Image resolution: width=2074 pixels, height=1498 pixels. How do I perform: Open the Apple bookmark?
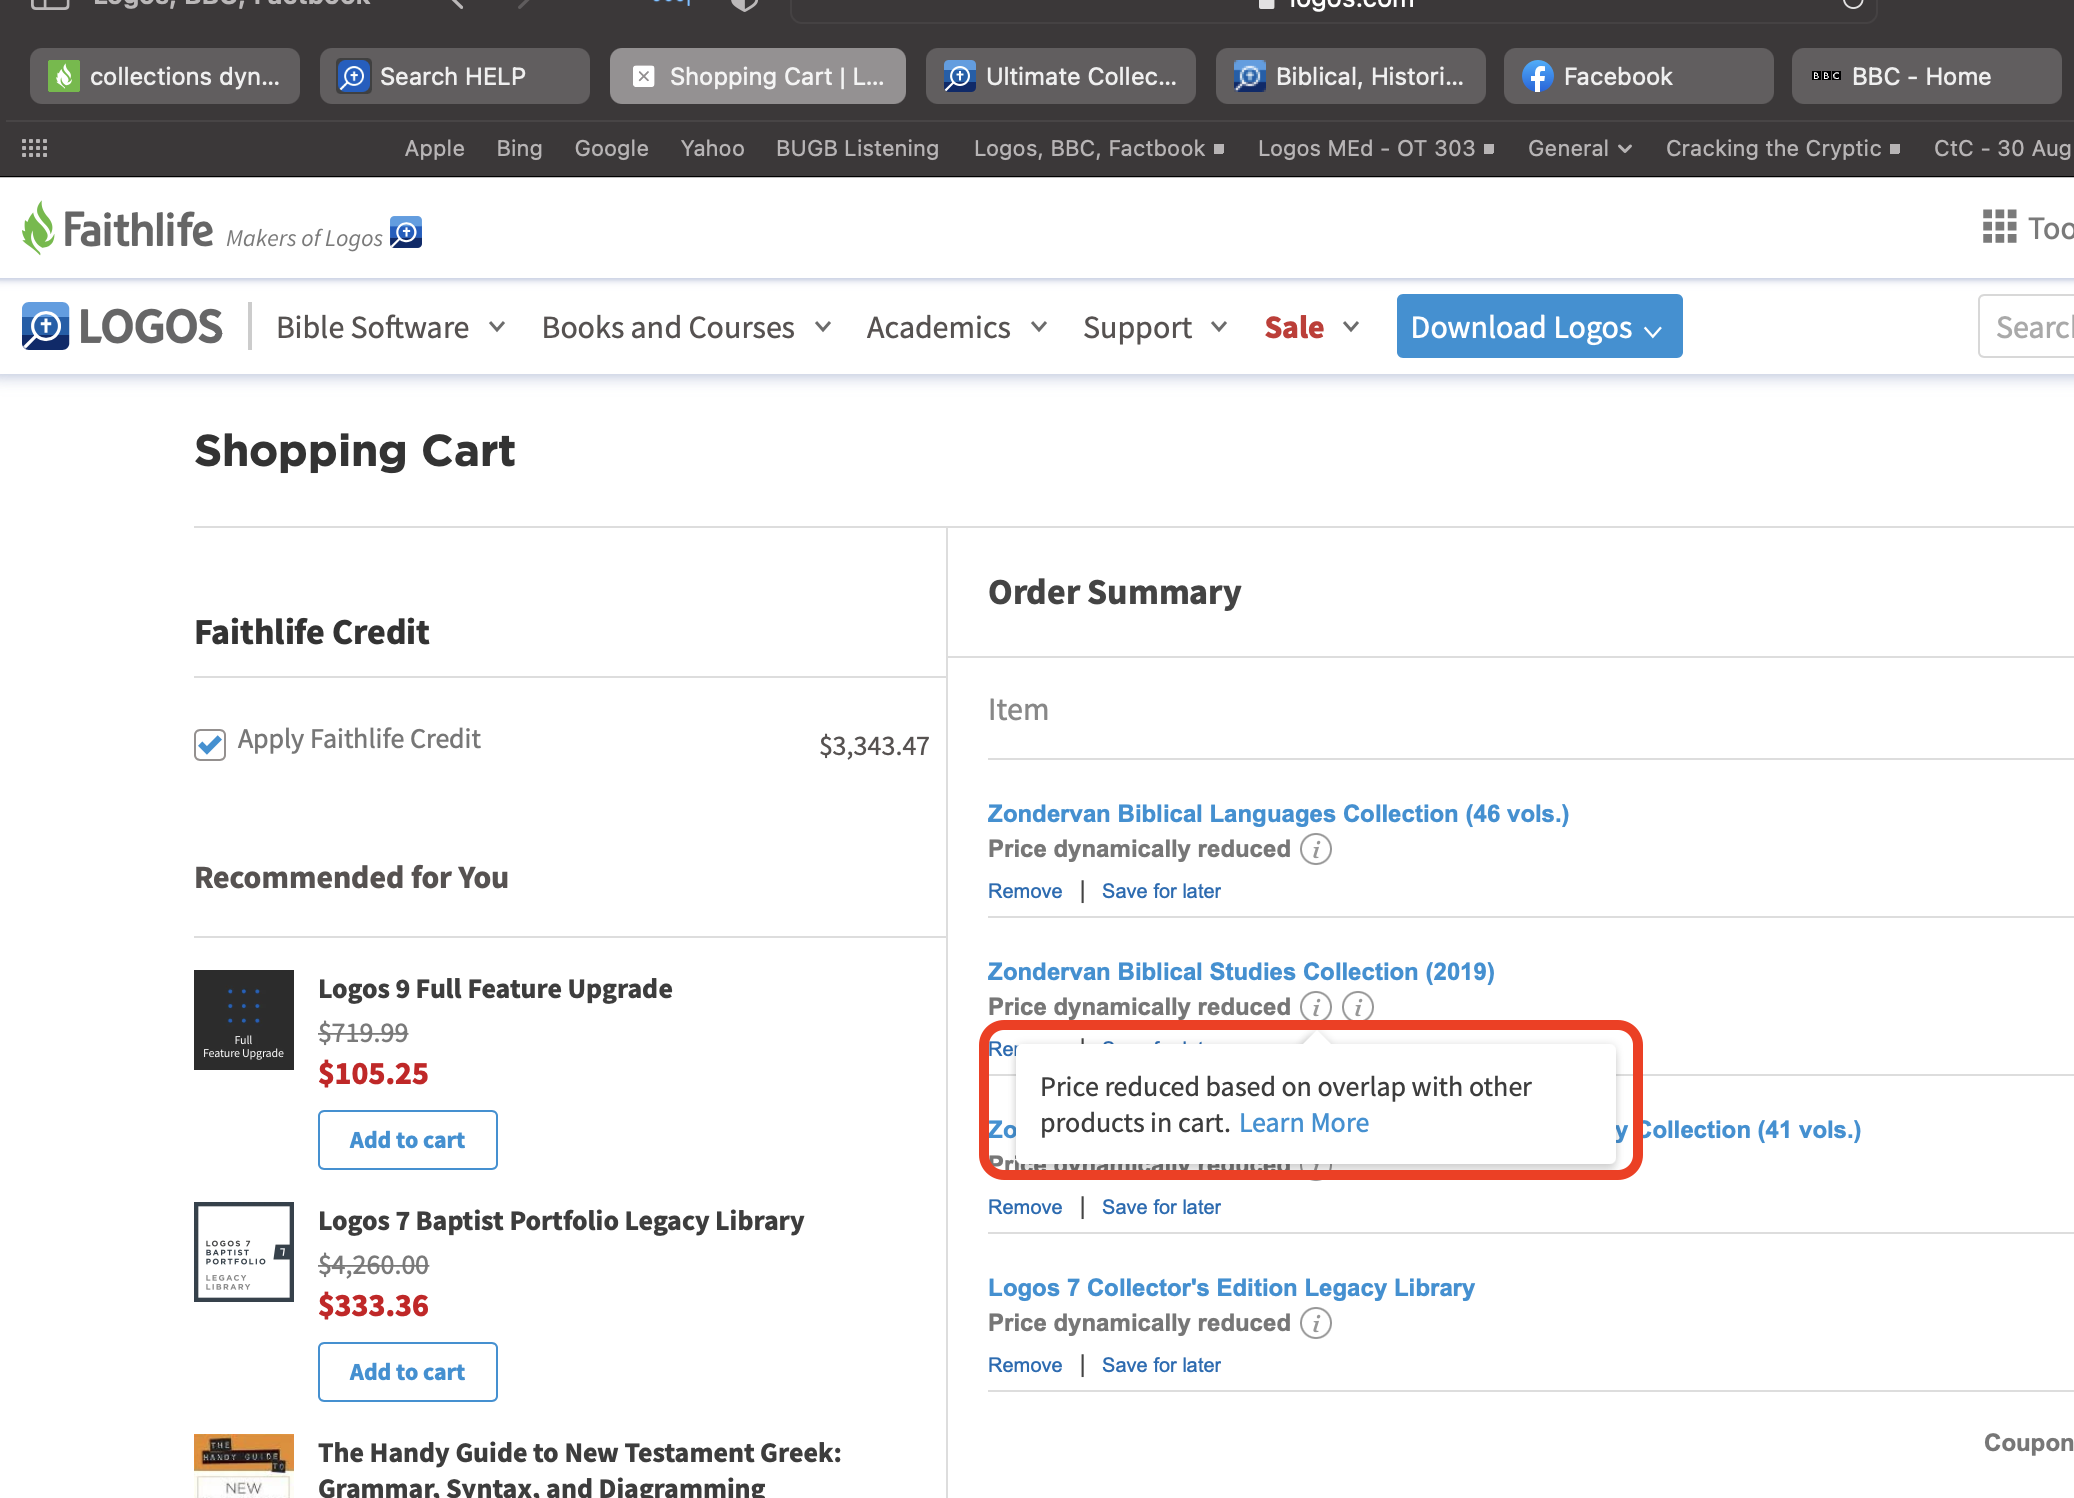tap(434, 148)
